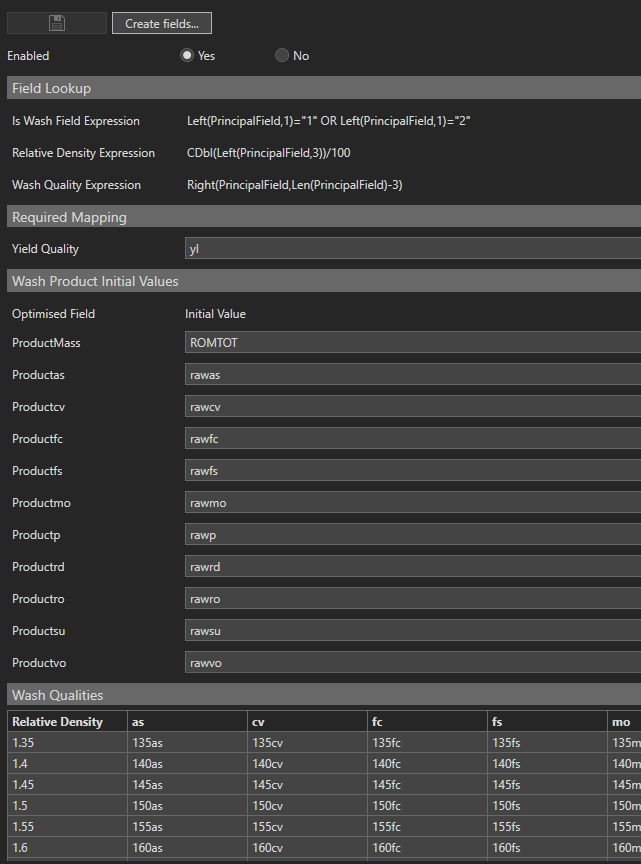
Task: Click the Productas rawas field
Action: [412, 375]
